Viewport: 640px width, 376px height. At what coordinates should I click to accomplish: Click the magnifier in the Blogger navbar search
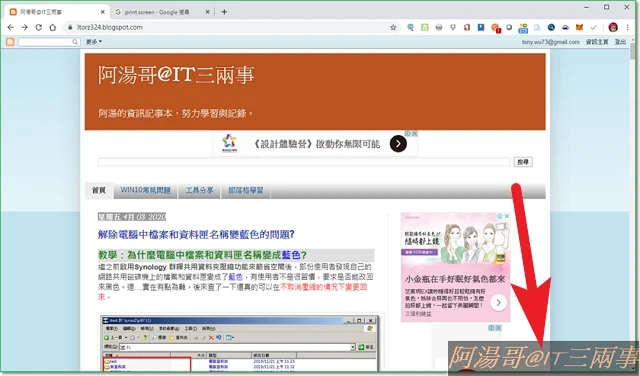pos(75,42)
